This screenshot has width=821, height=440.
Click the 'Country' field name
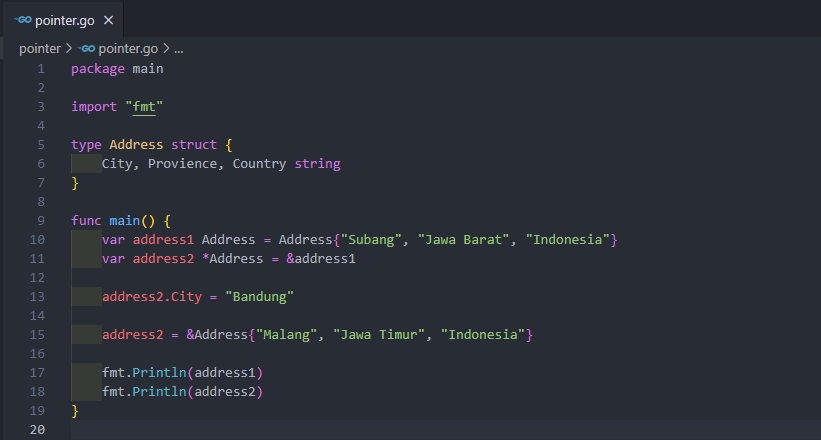tap(259, 163)
